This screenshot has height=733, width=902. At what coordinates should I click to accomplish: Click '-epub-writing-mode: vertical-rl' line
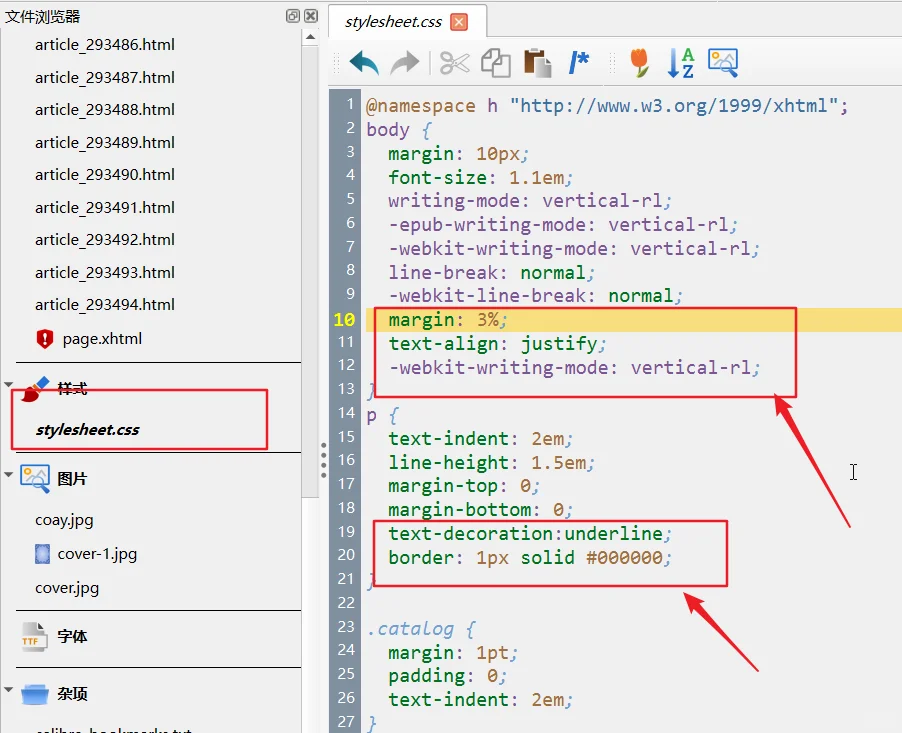coord(563,225)
